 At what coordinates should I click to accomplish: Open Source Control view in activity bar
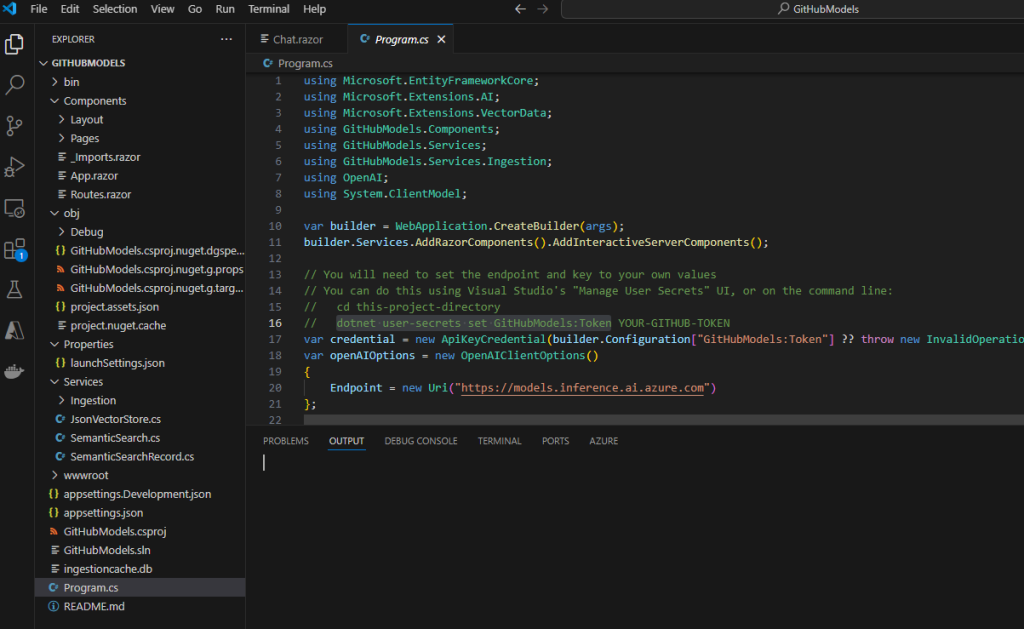(x=14, y=125)
